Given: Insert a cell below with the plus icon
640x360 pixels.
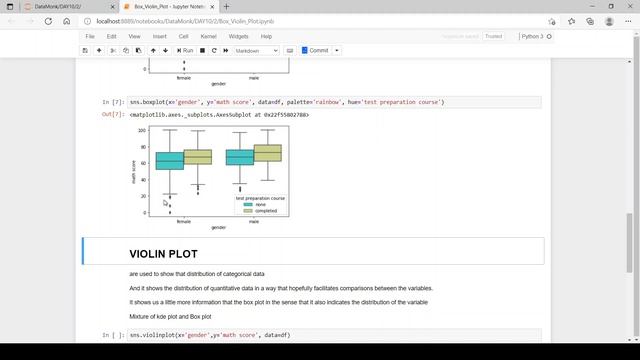Looking at the screenshot, I should [99, 51].
